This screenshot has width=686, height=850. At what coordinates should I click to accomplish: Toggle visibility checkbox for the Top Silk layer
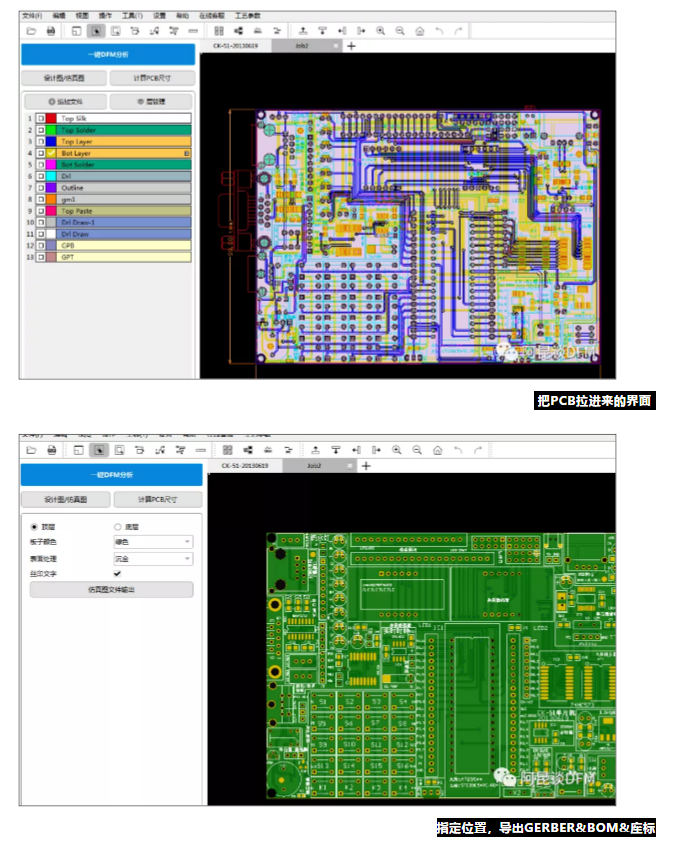41,119
